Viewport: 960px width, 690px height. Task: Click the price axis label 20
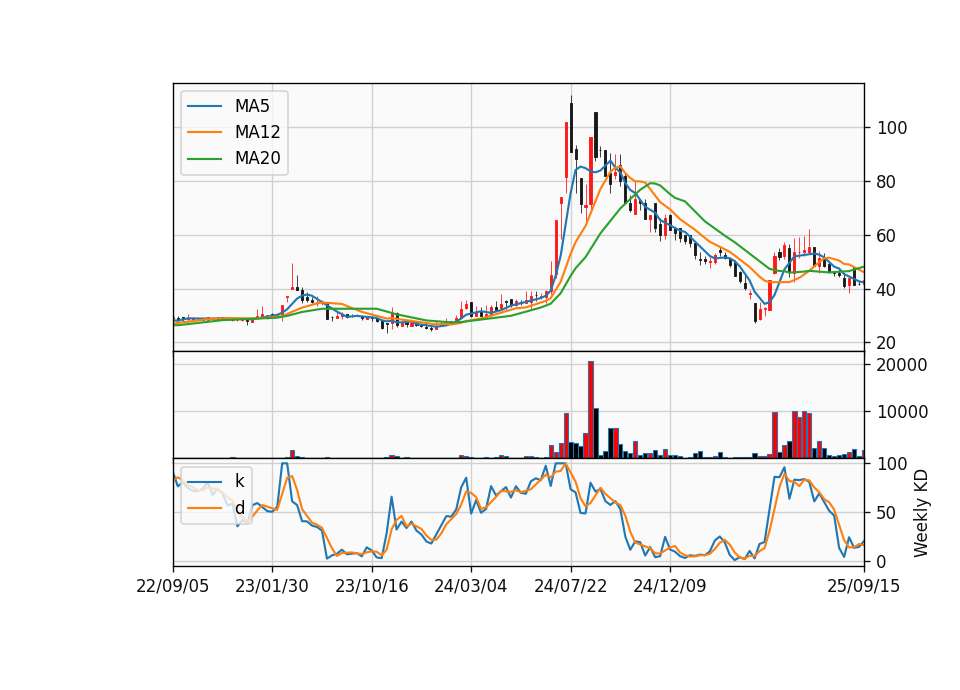click(887, 343)
